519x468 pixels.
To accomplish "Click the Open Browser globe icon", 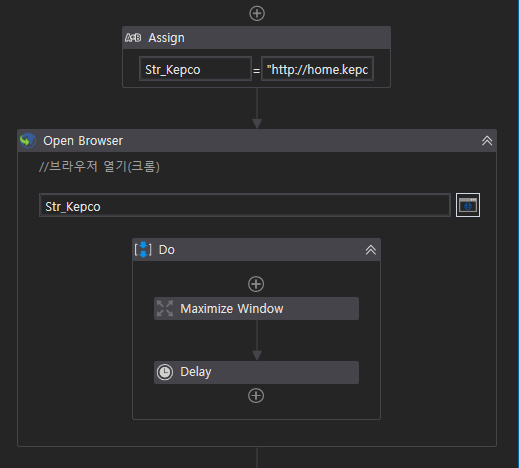I will pyautogui.click(x=28, y=141).
